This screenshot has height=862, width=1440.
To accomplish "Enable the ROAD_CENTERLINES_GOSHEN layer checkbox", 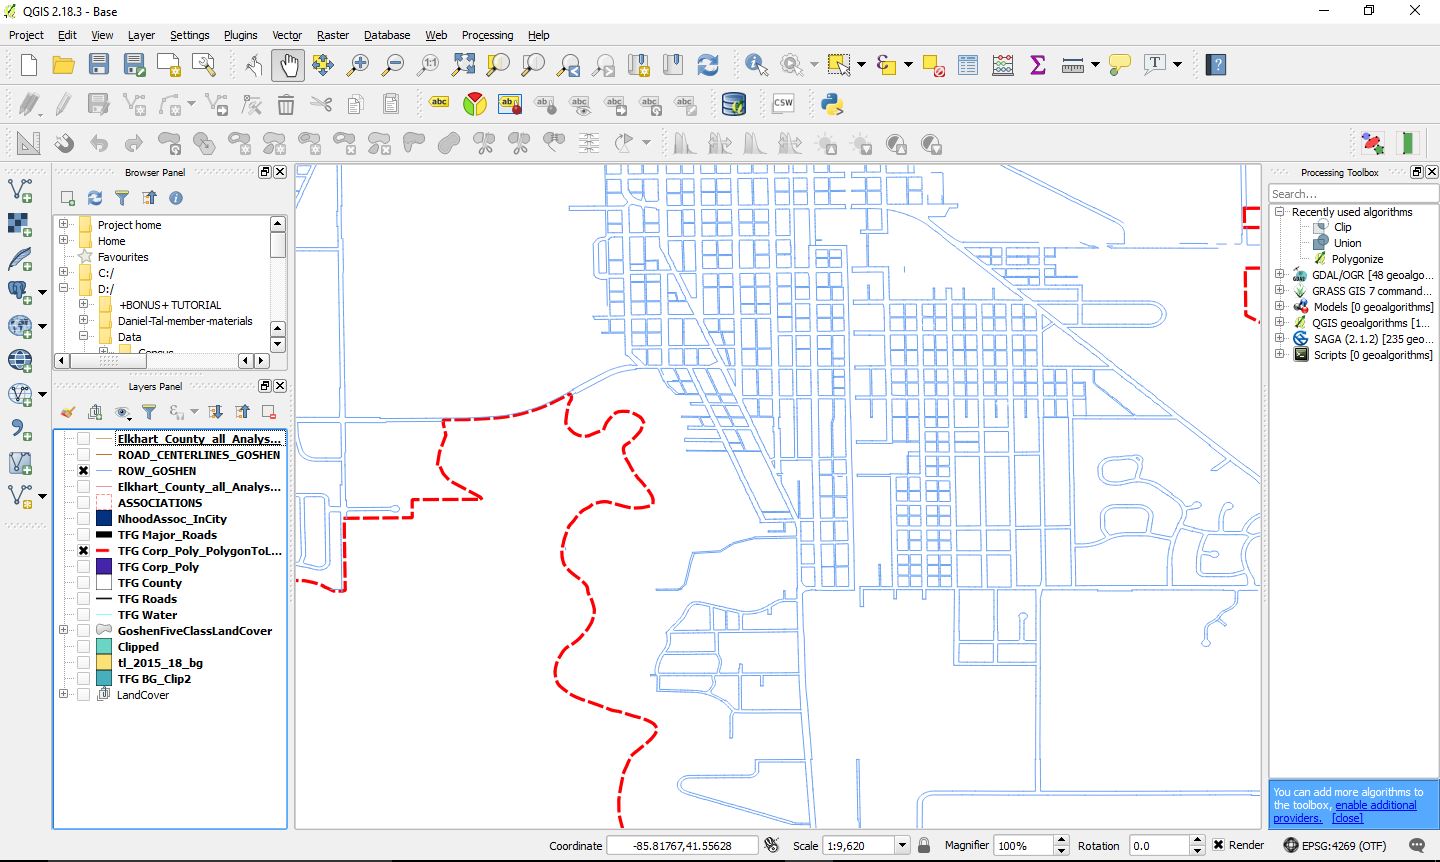I will pos(83,455).
